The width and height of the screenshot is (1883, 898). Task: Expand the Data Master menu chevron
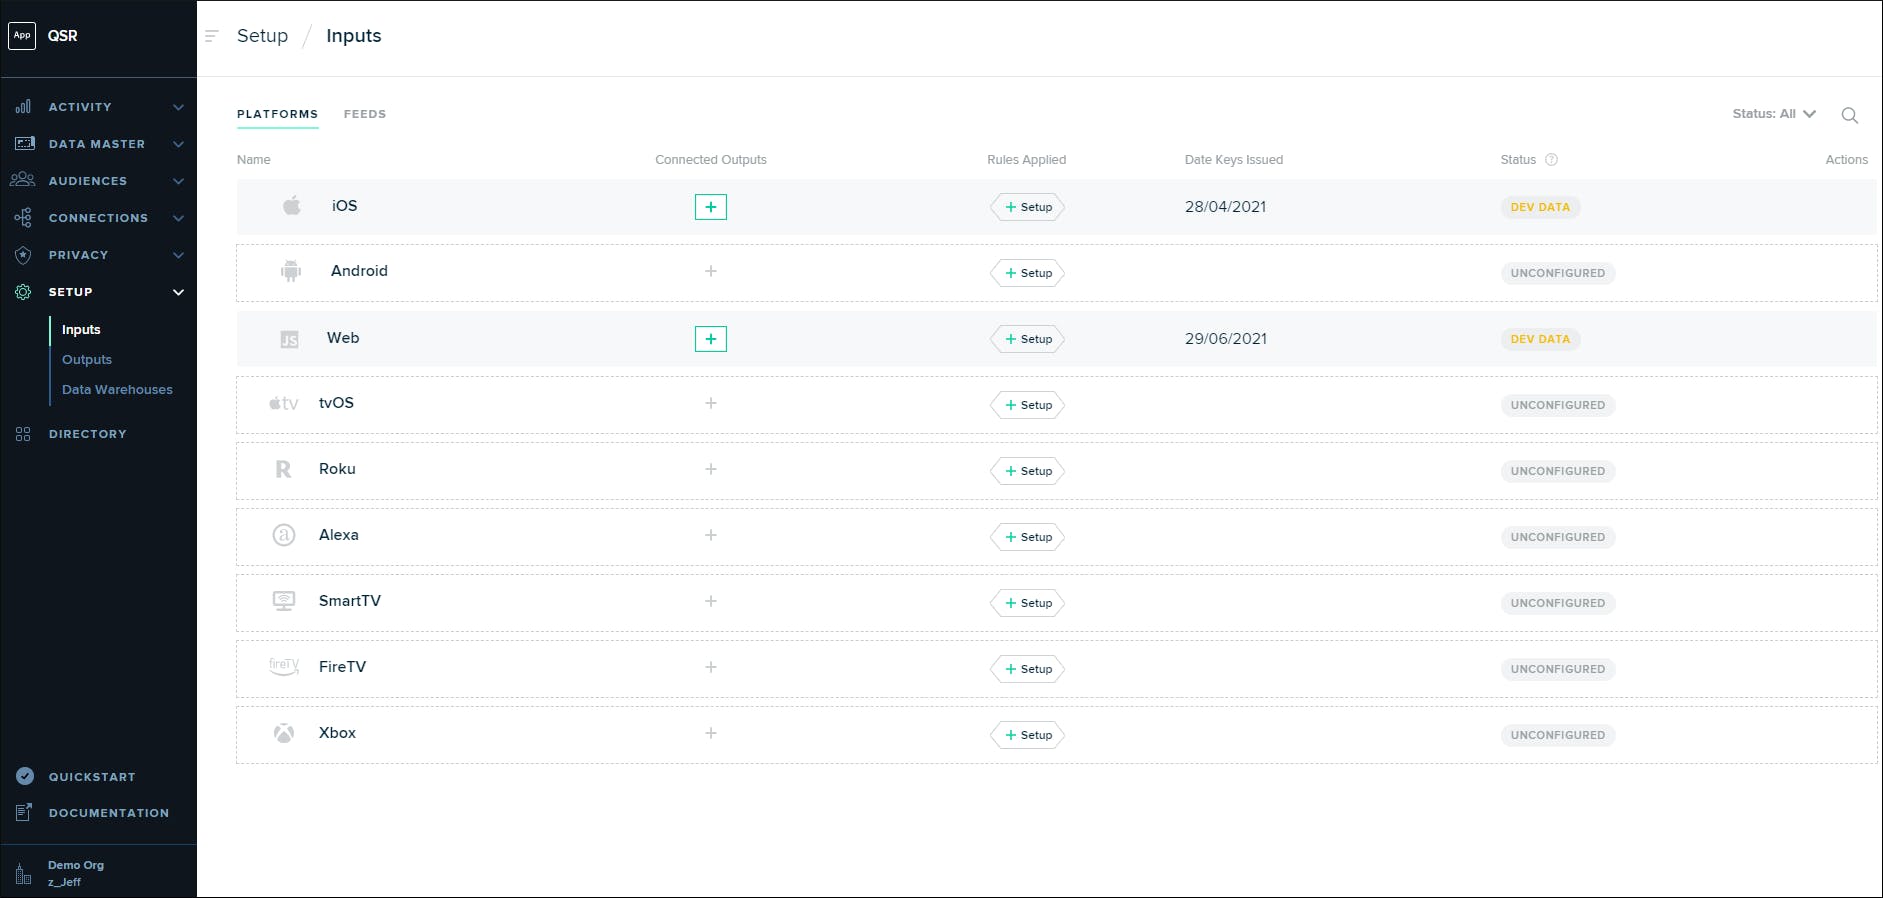pyautogui.click(x=178, y=144)
